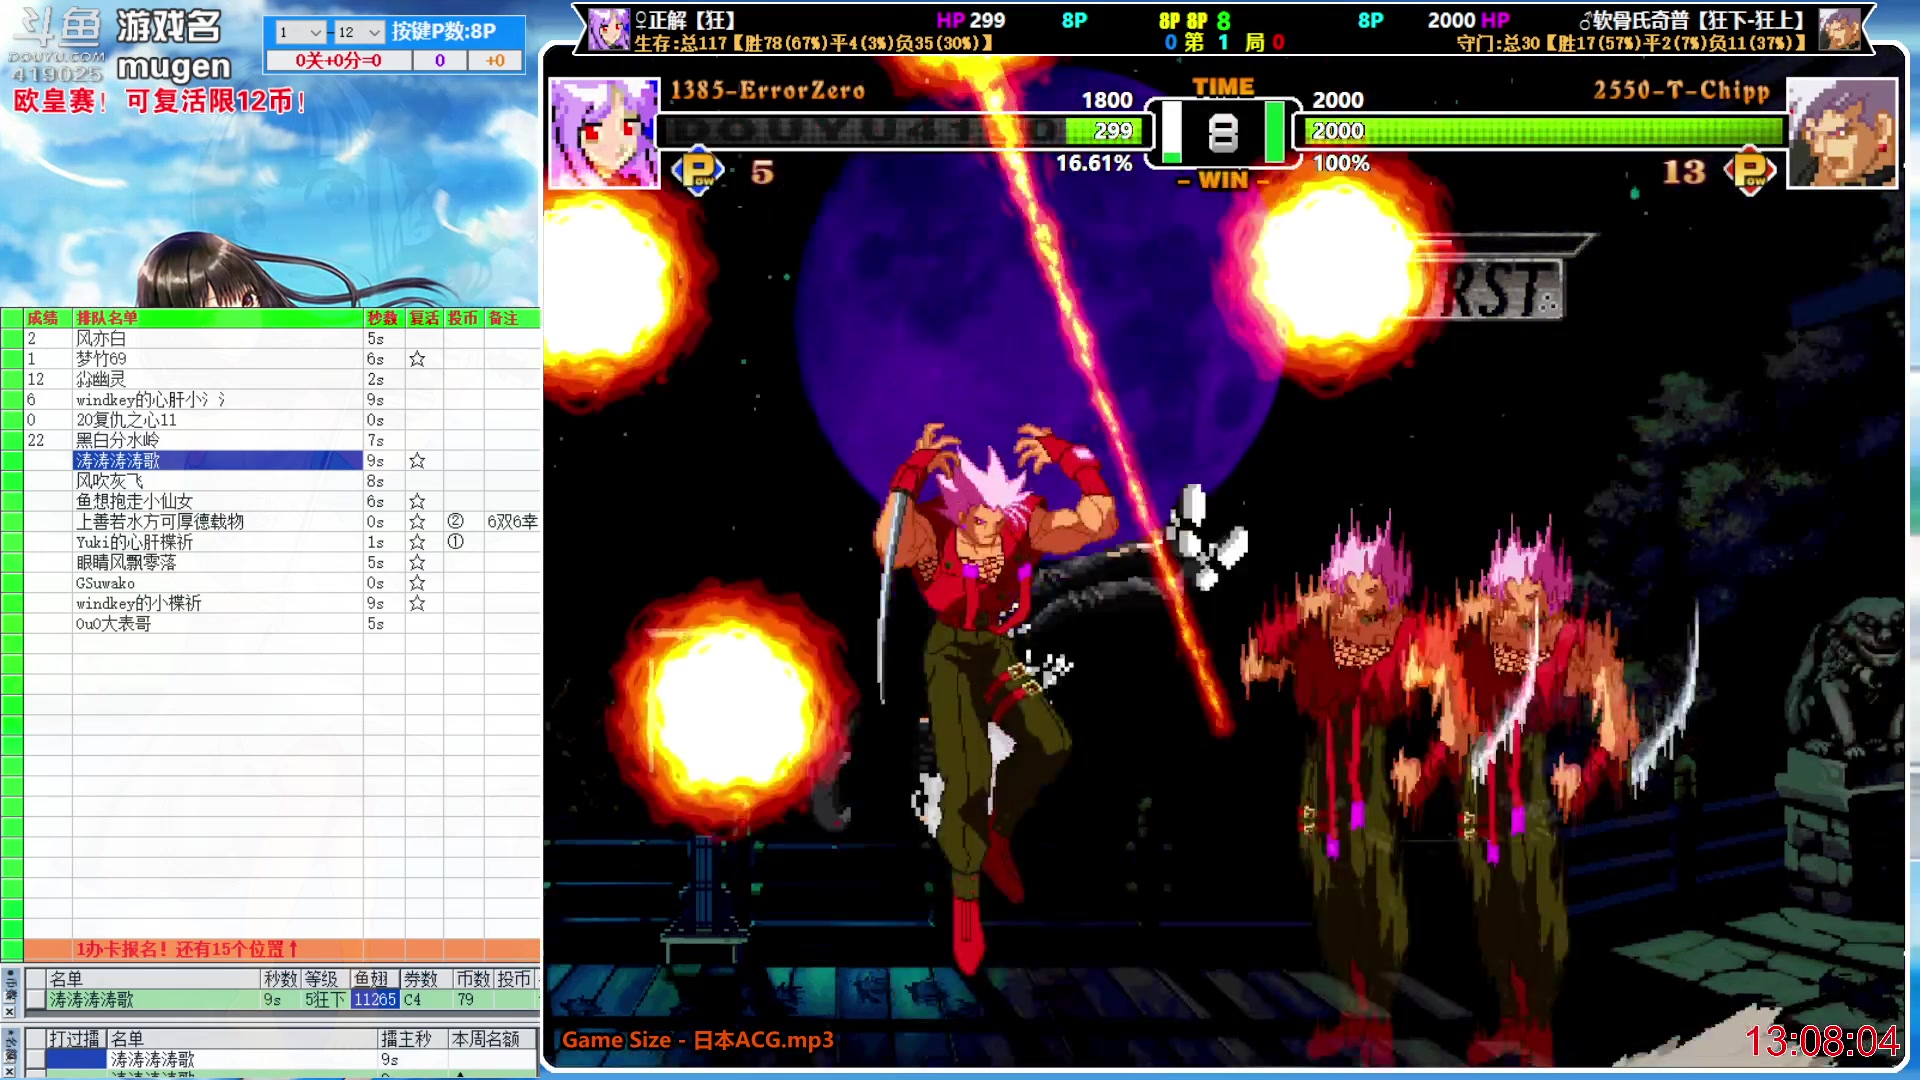Select the GSuwako name cell
Viewport: 1920px width, 1080px height.
click(218, 583)
